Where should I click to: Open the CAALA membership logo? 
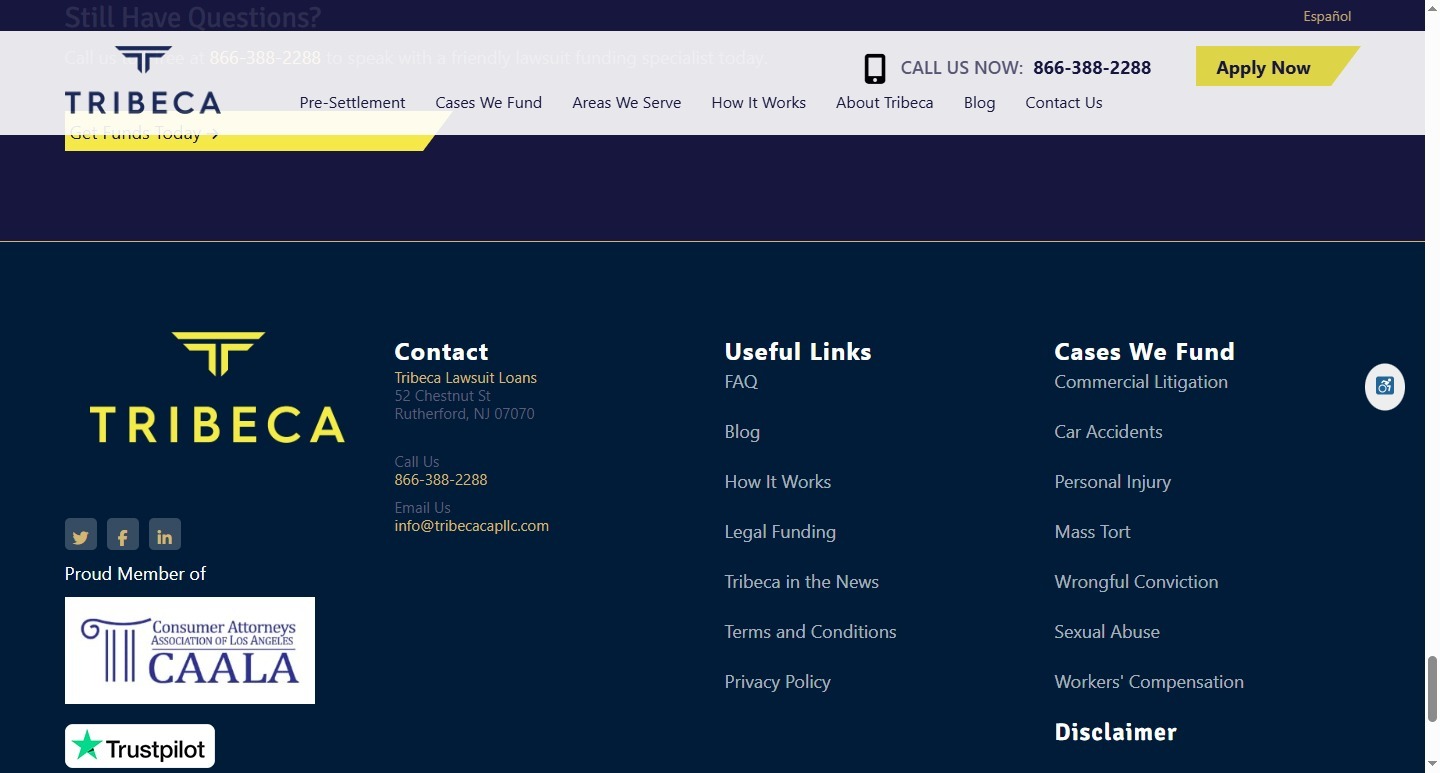(190, 650)
